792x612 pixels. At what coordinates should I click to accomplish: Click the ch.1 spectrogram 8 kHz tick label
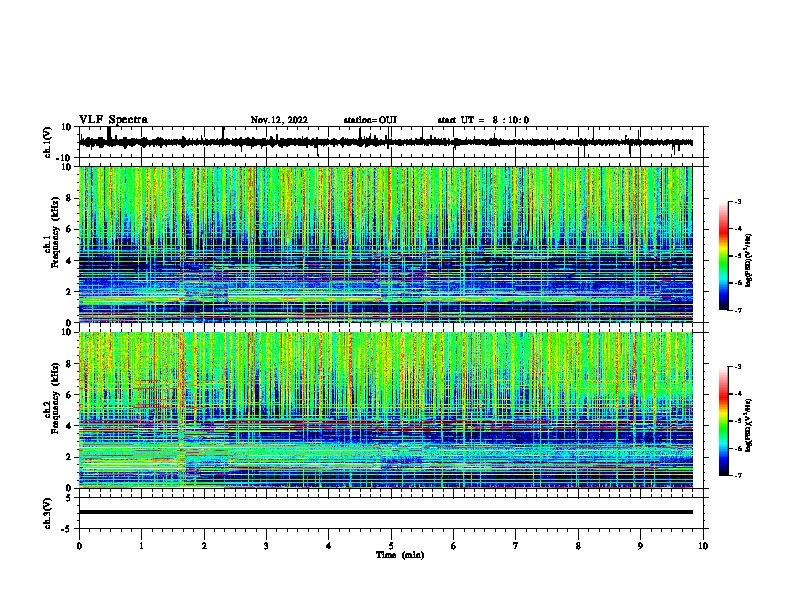pos(69,198)
